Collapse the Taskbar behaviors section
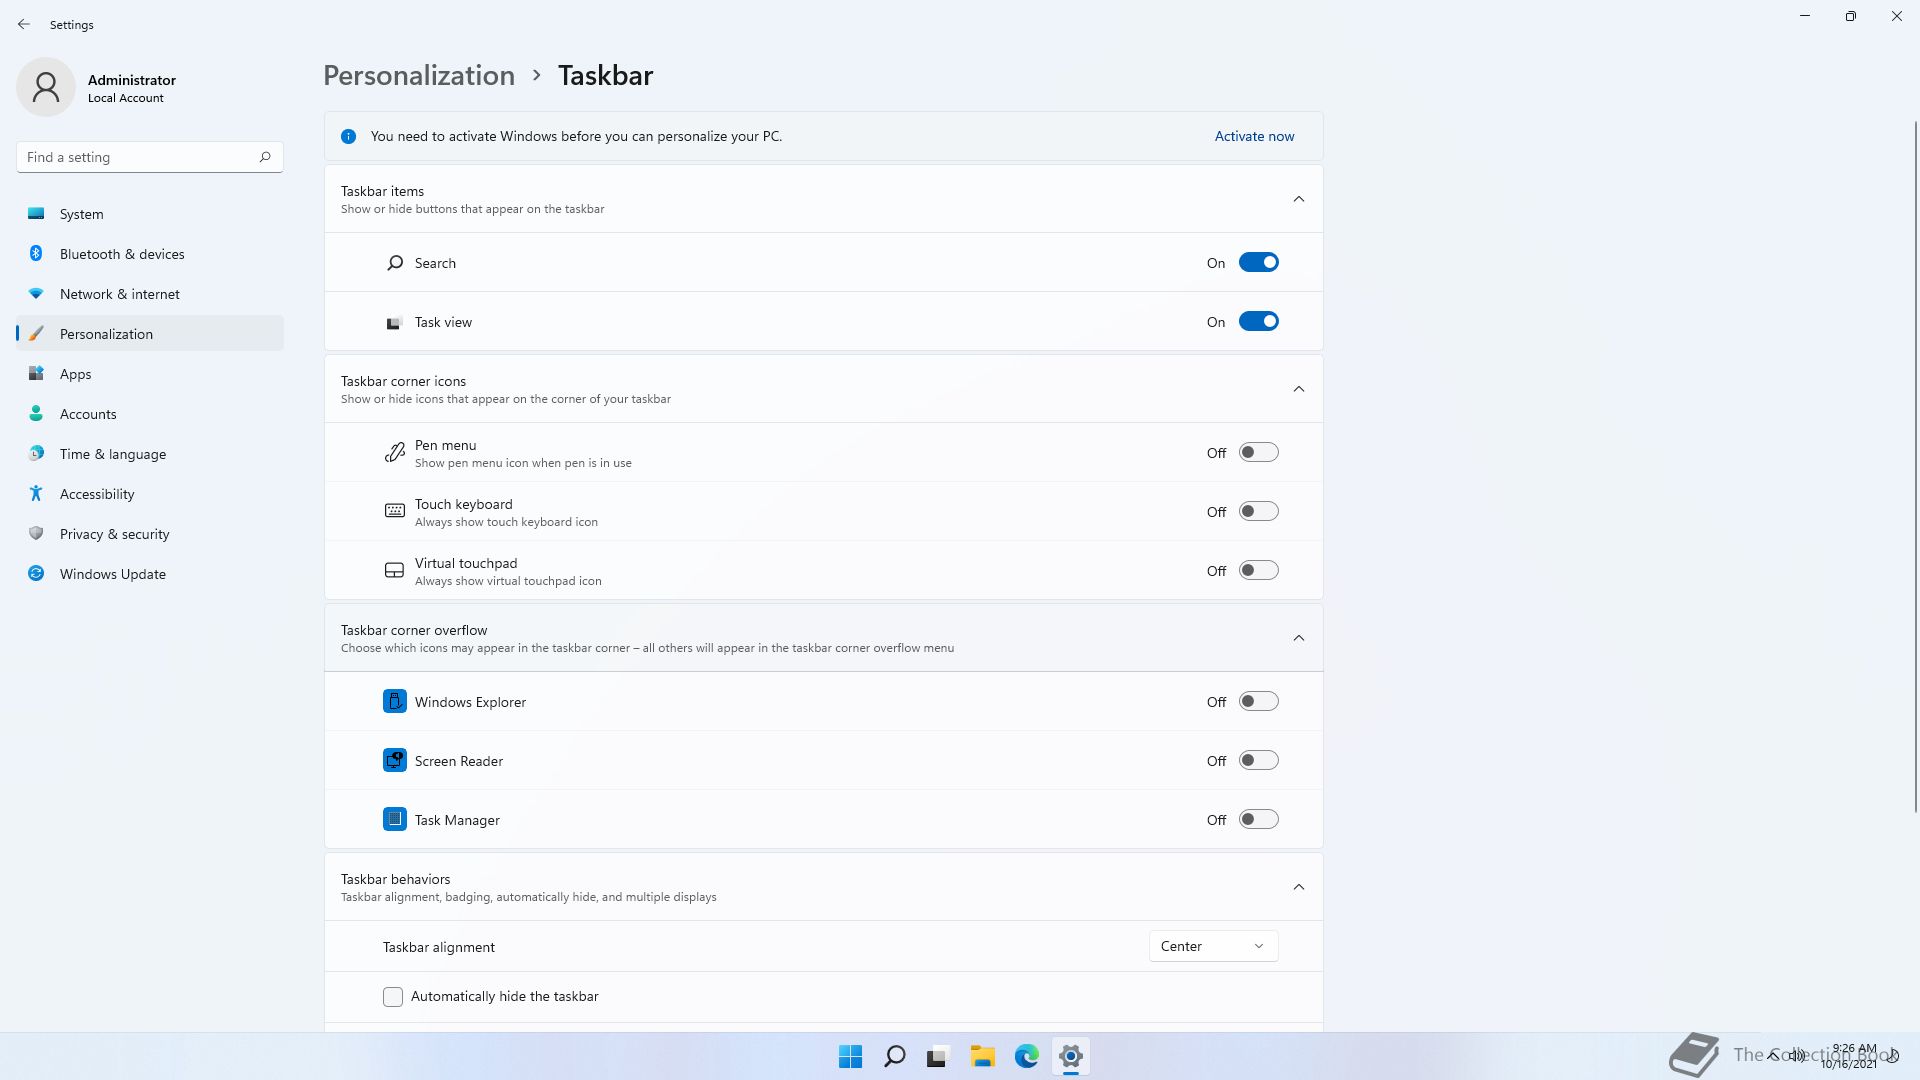This screenshot has width=1920, height=1080. (x=1299, y=887)
